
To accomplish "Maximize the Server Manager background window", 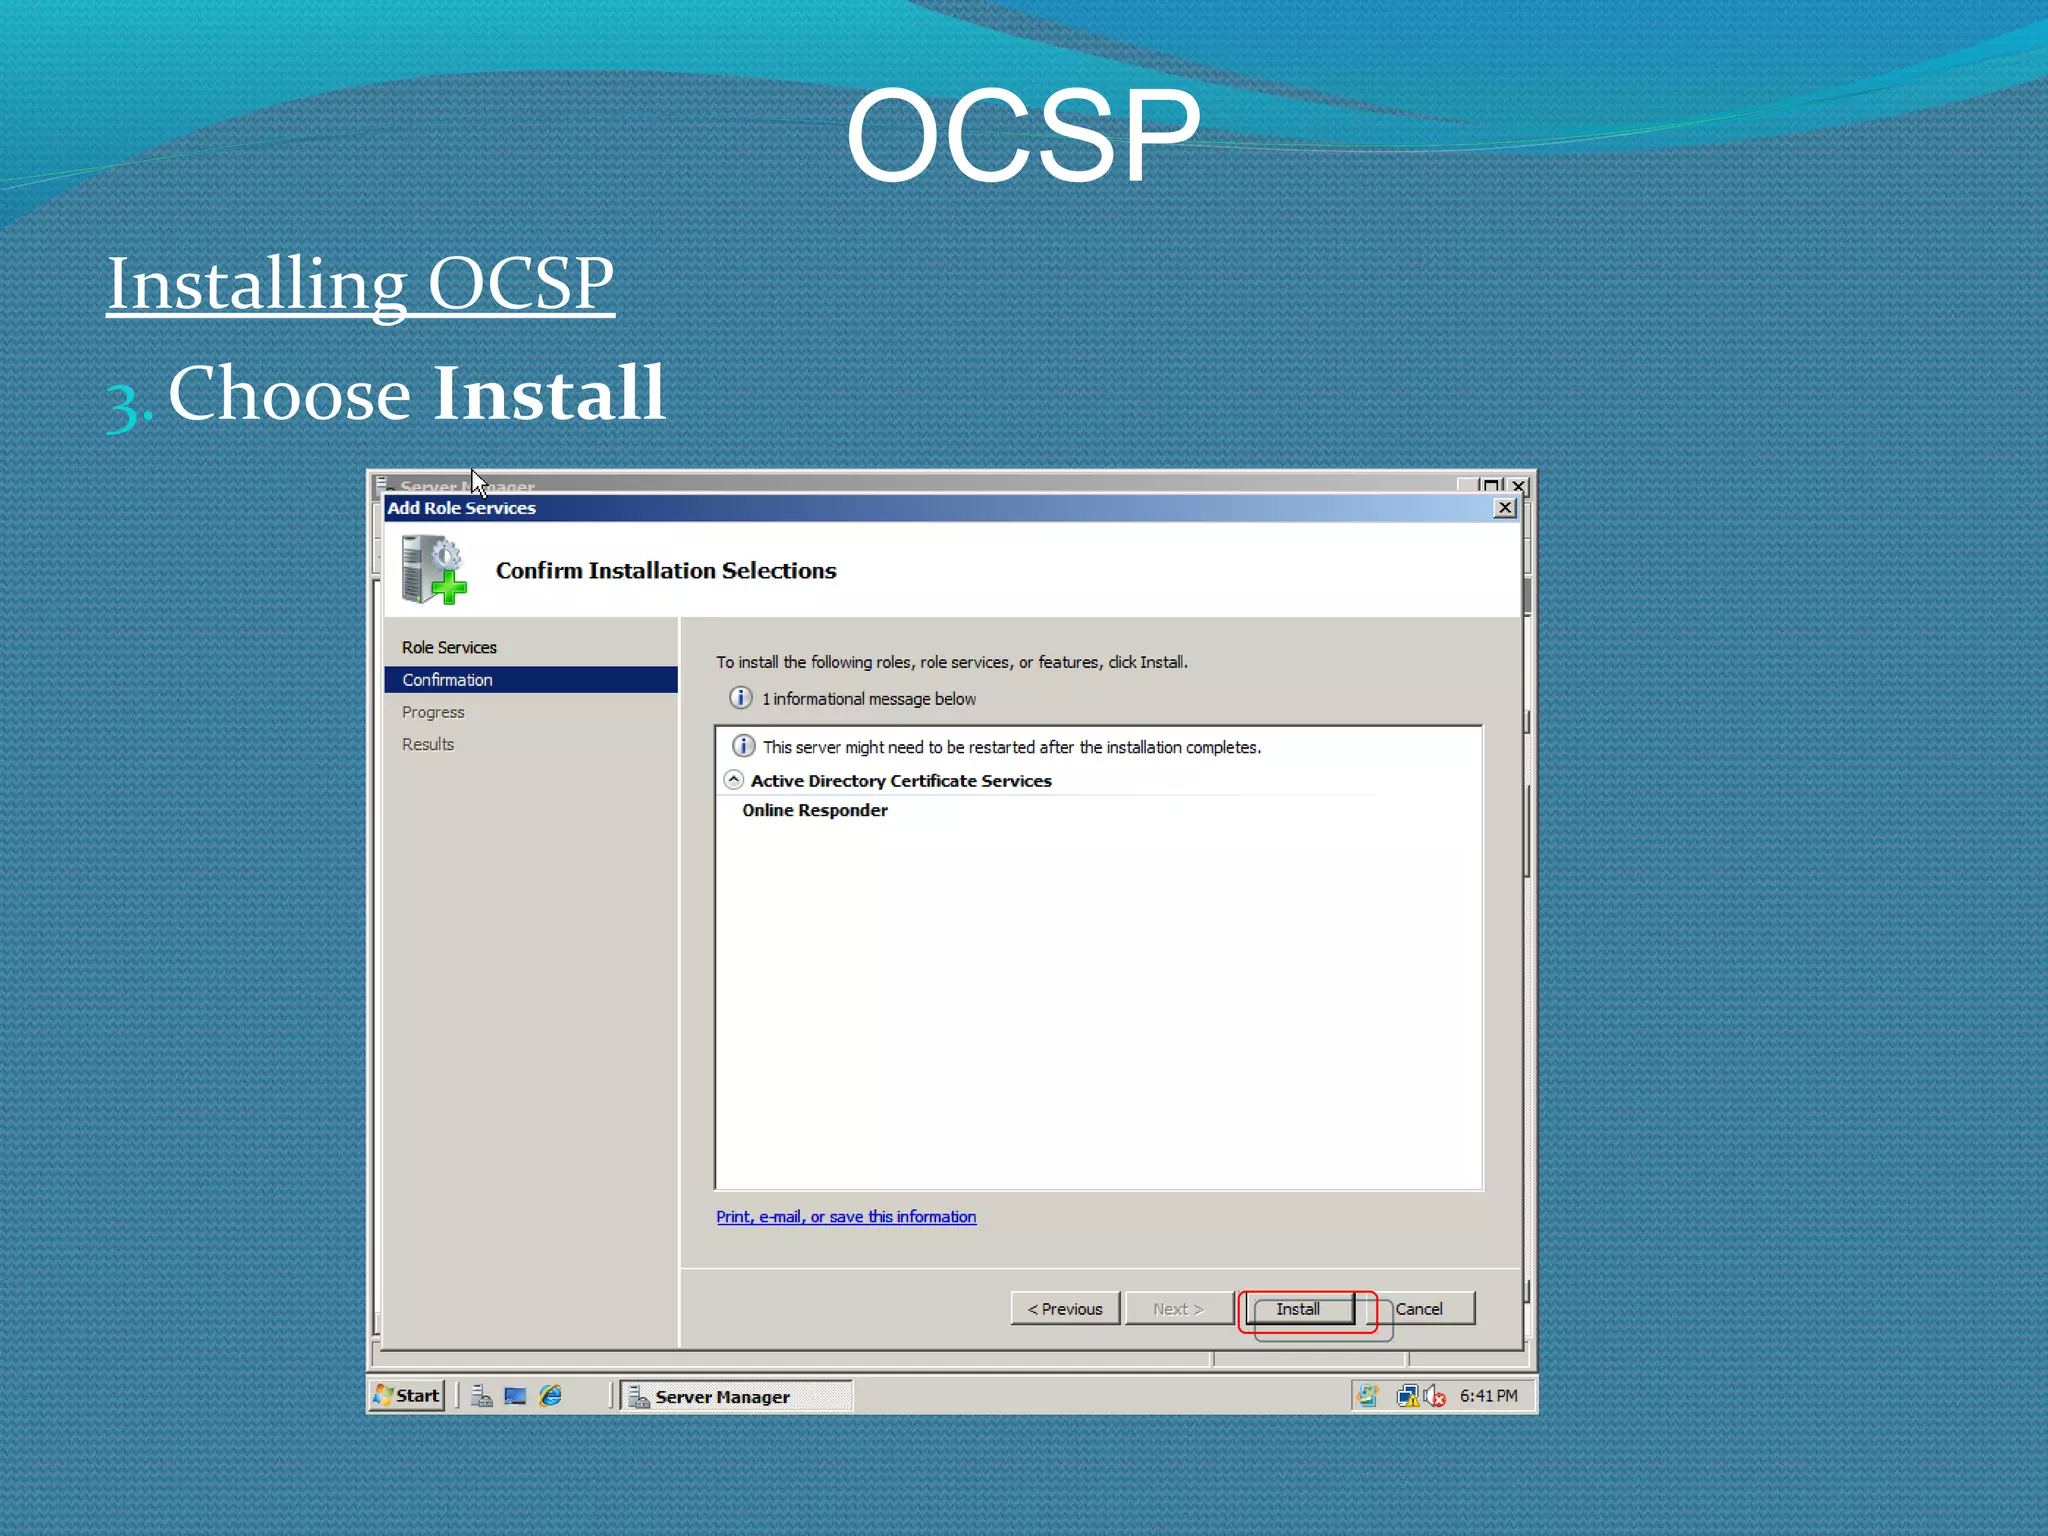I will click(1491, 485).
